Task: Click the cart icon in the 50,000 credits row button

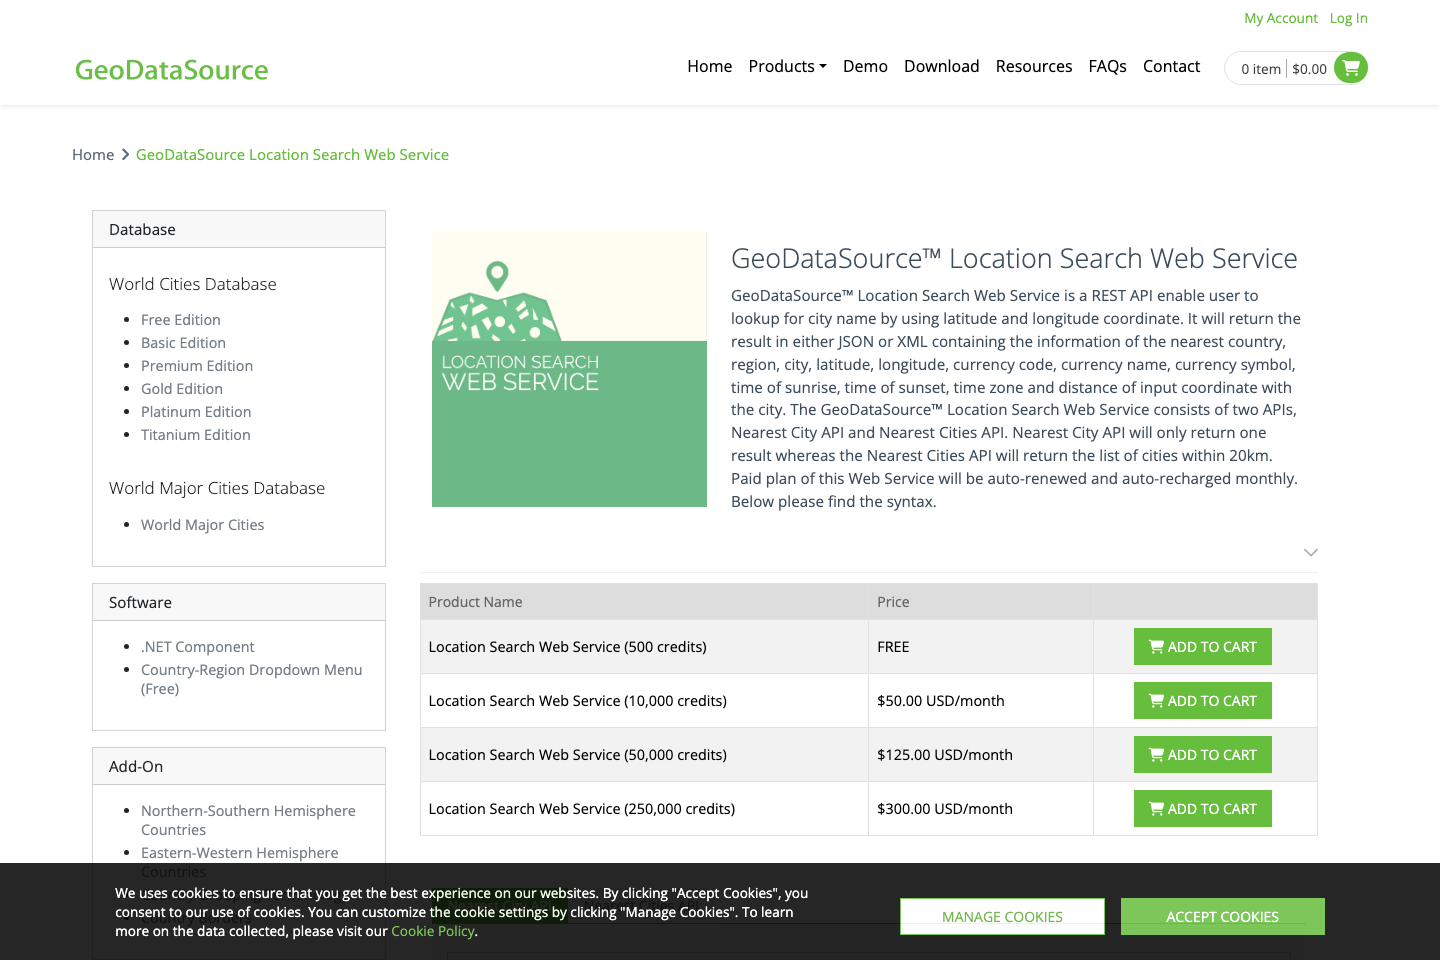Action: coord(1155,754)
